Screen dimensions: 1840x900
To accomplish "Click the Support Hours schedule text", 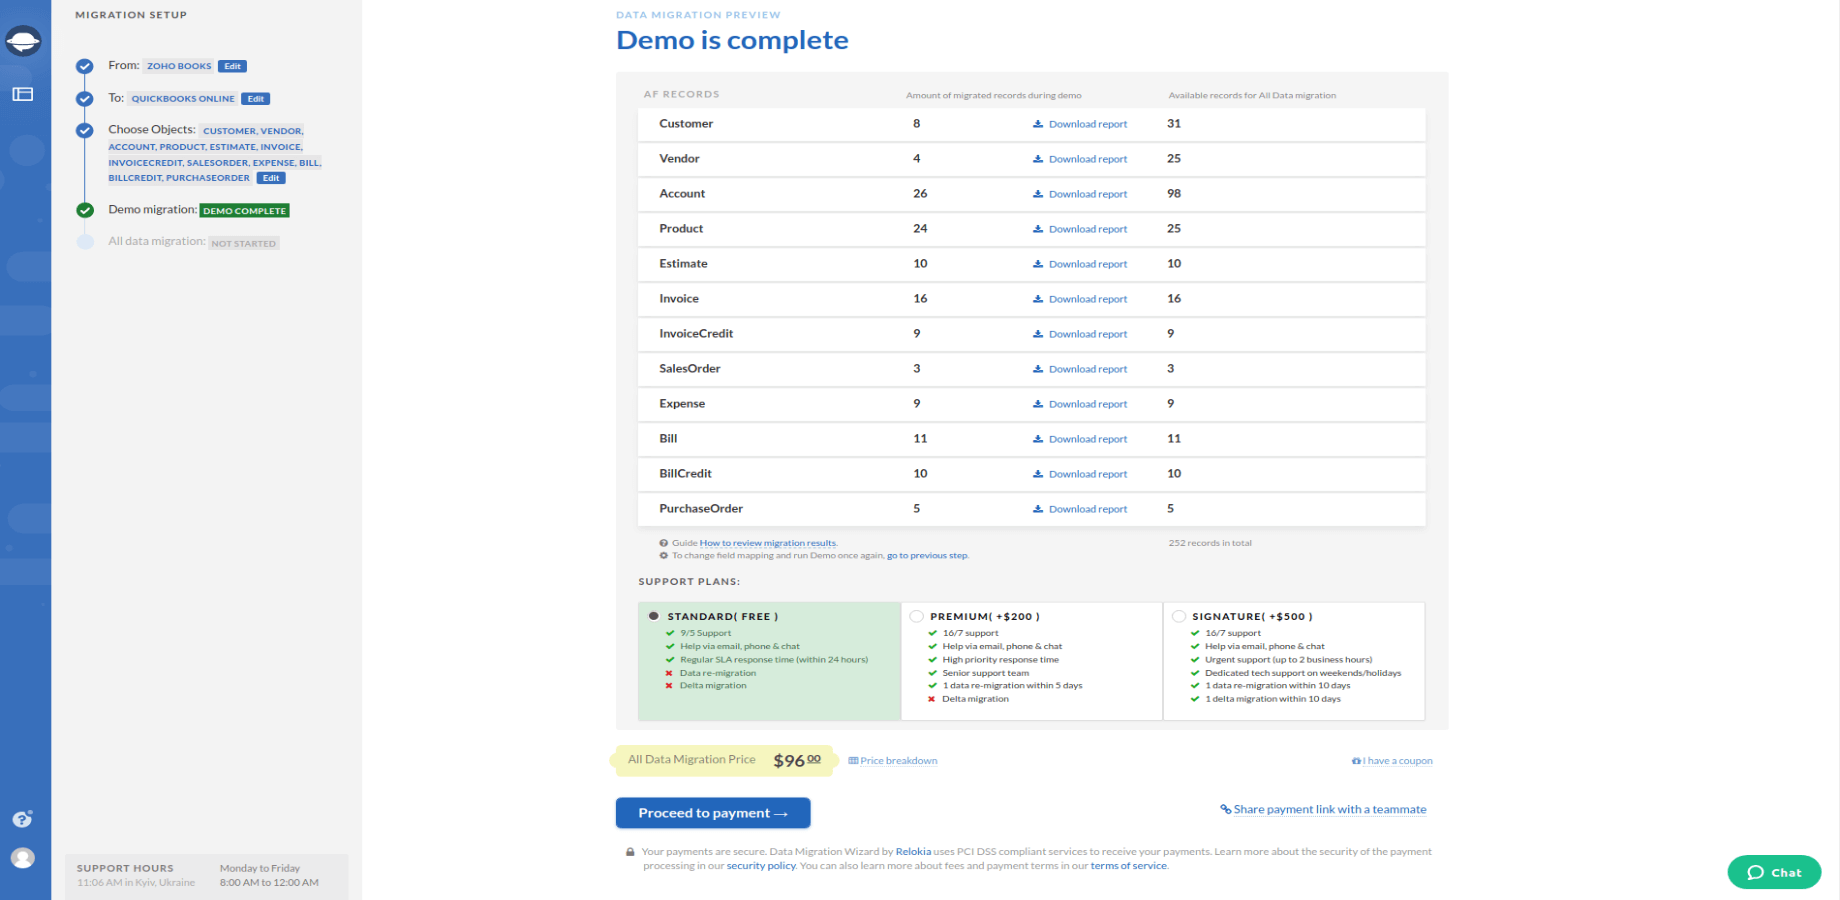I will [x=269, y=876].
